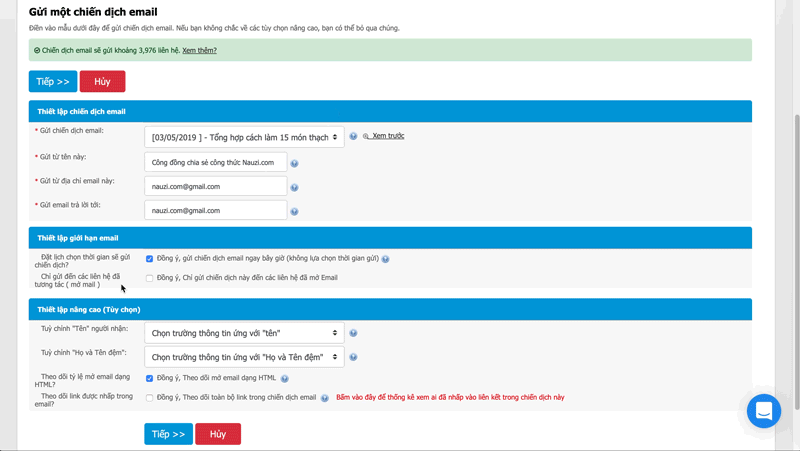
Task: Enable sending only to contacts who opened email
Action: (x=150, y=278)
